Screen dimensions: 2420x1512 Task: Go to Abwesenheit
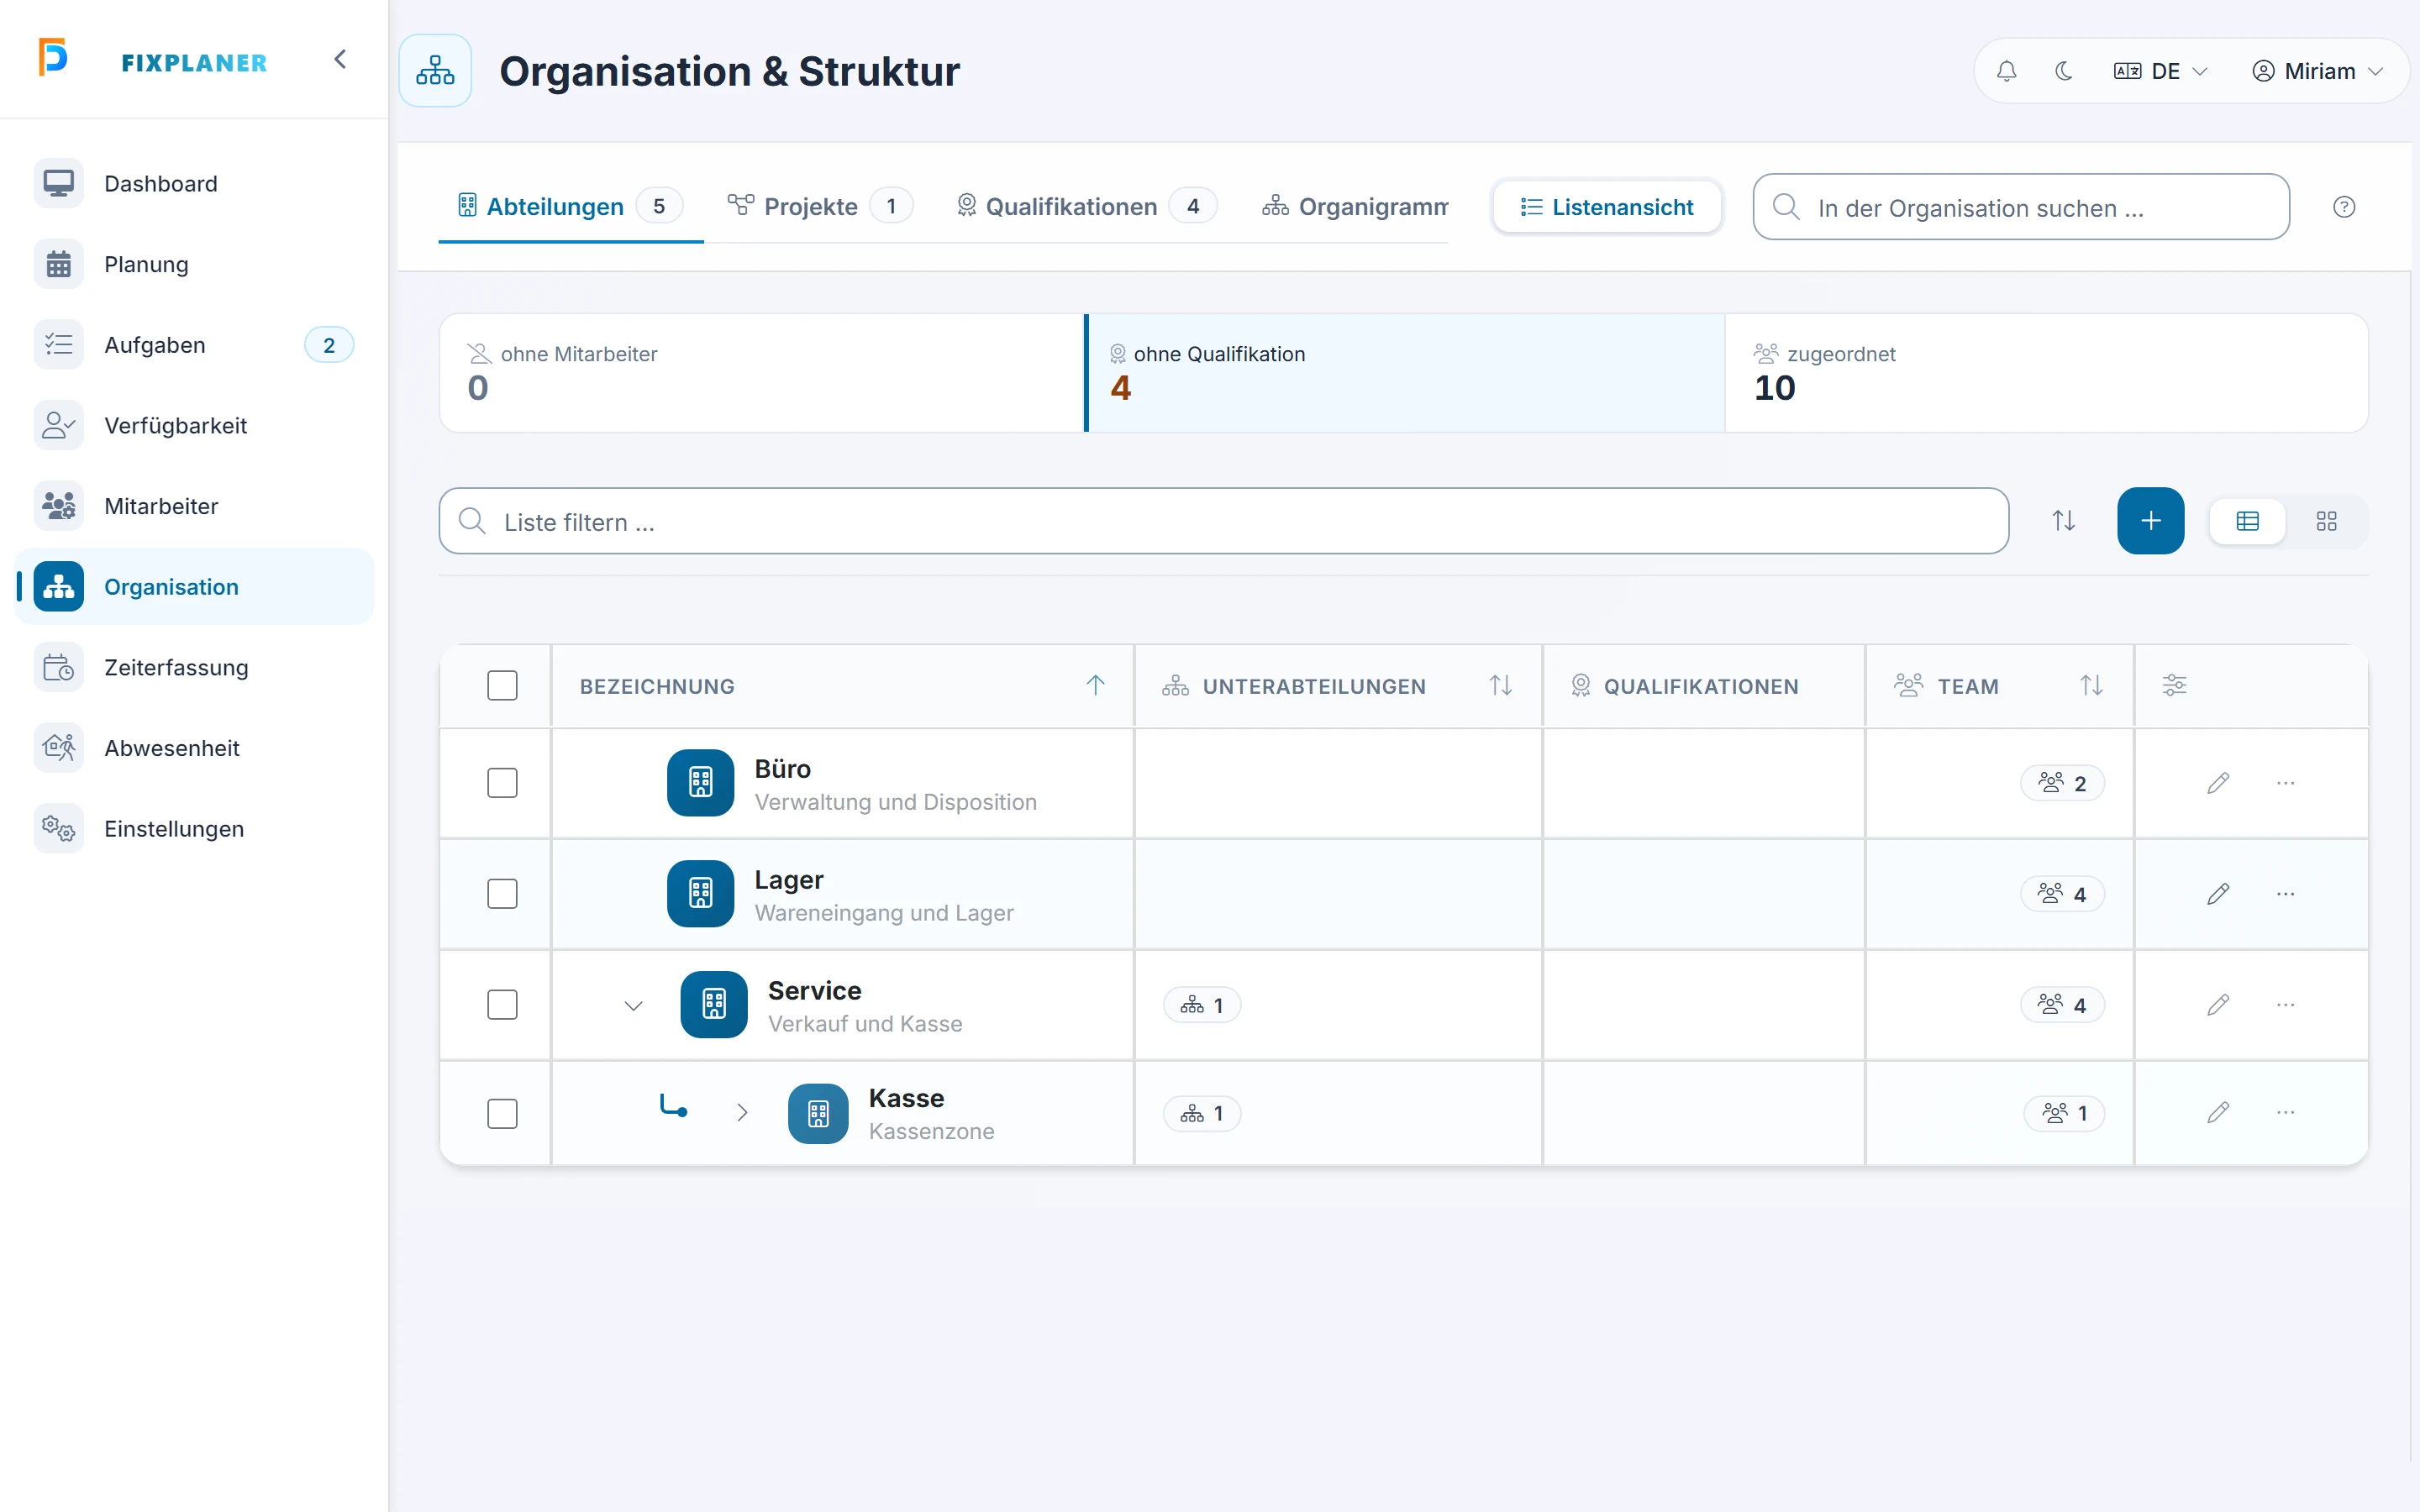pos(194,748)
